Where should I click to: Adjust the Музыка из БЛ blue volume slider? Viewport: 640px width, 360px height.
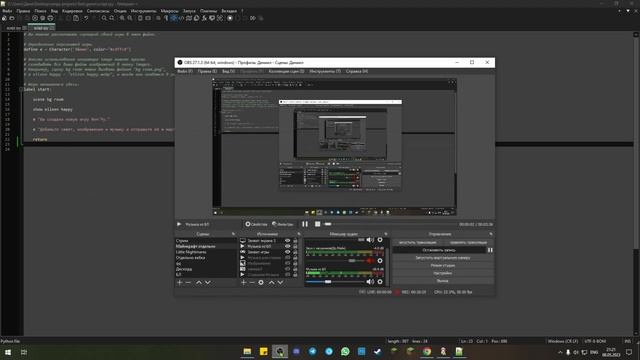pos(335,282)
